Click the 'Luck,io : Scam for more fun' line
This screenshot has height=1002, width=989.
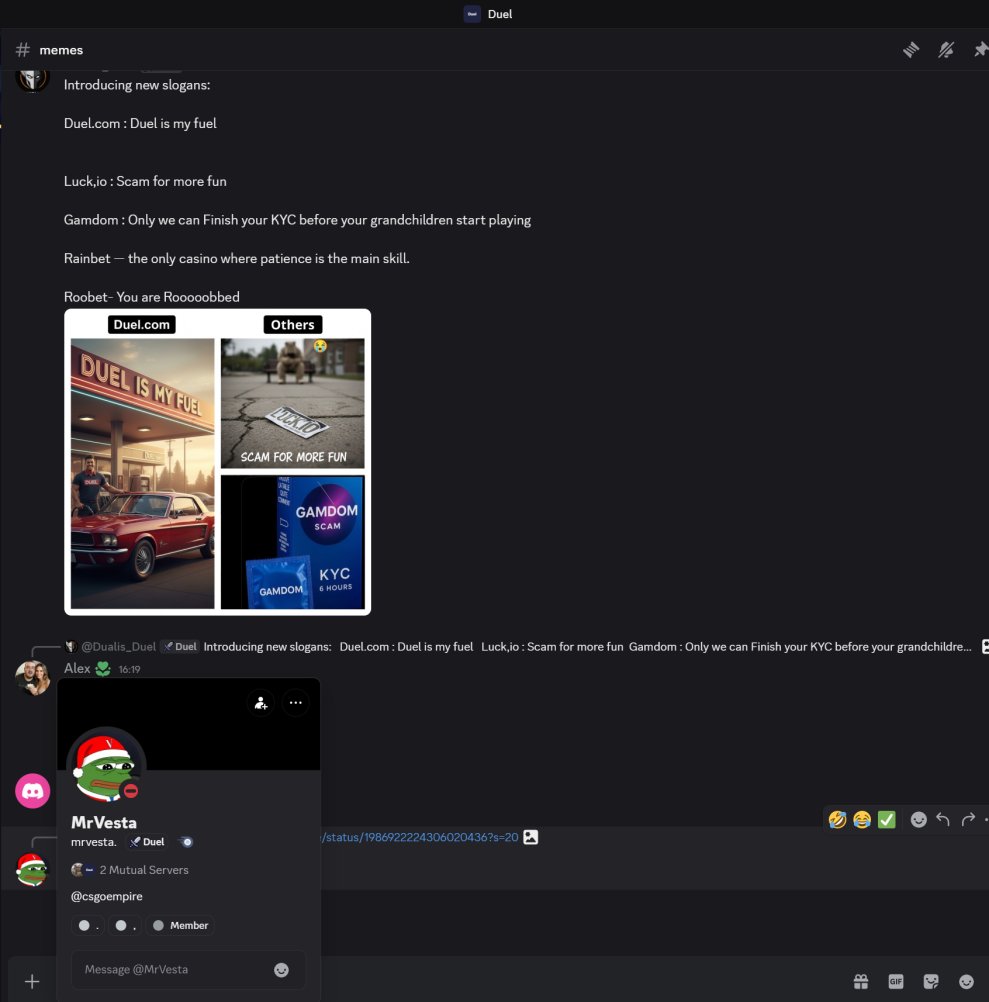(x=145, y=181)
